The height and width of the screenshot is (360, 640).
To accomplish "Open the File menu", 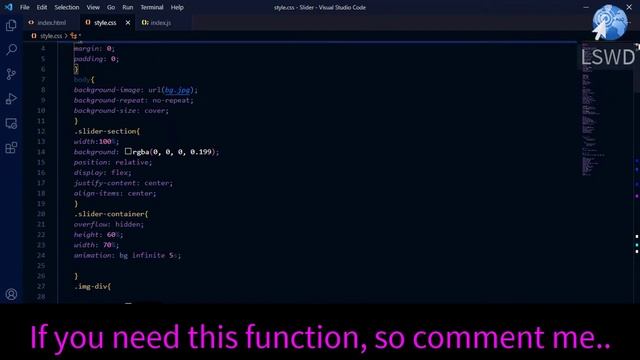I will [x=24, y=7].
